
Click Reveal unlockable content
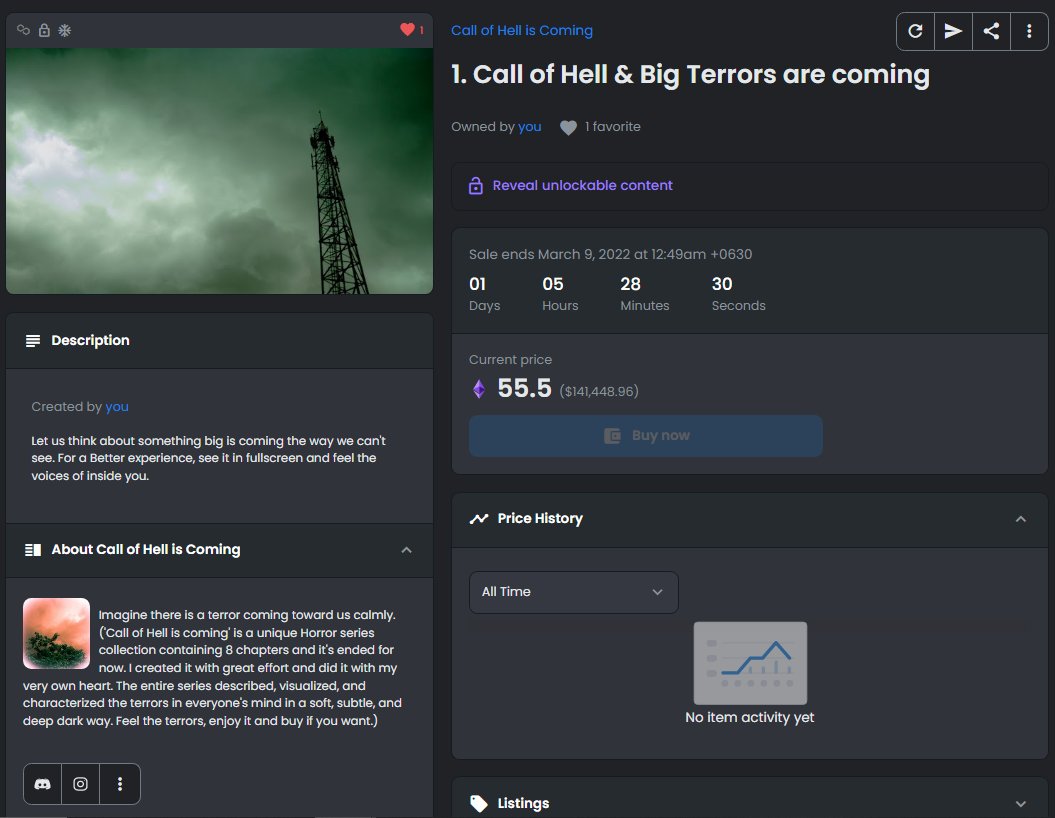(x=582, y=186)
